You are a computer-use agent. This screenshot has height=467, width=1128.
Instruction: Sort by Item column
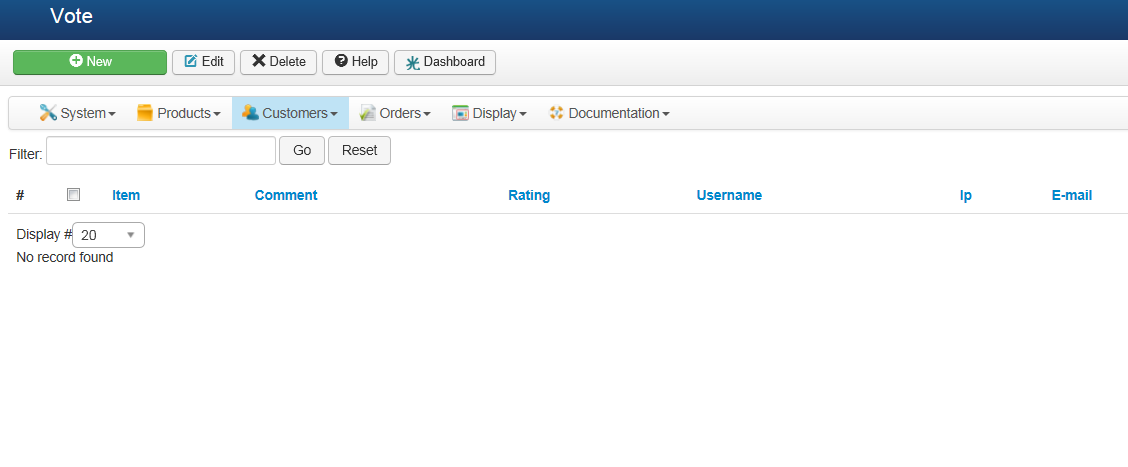126,195
